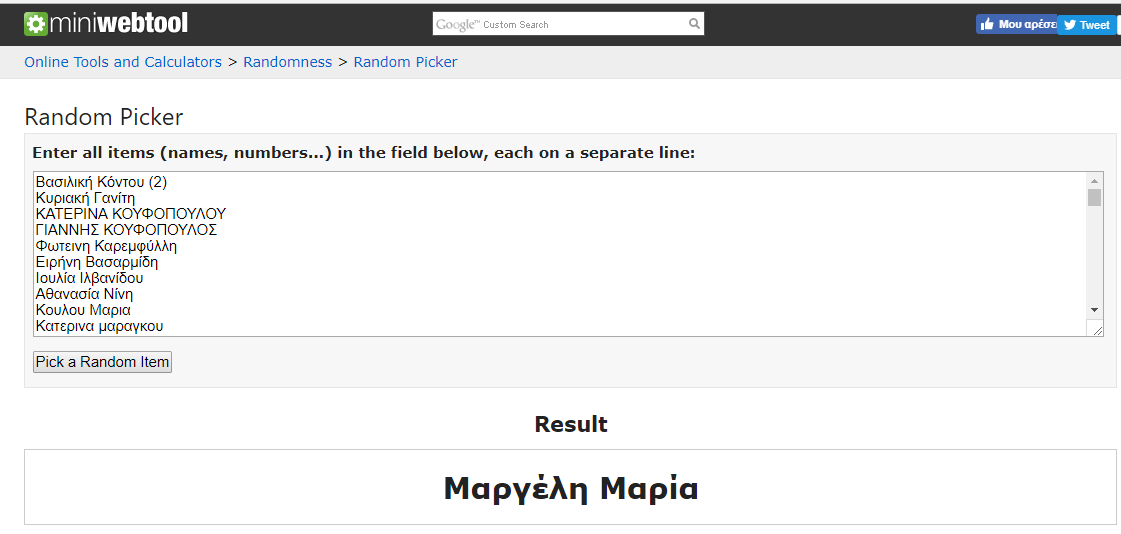Click the Αθανασία Νίνη entry in the list
The image size is (1121, 534).
coord(84,294)
